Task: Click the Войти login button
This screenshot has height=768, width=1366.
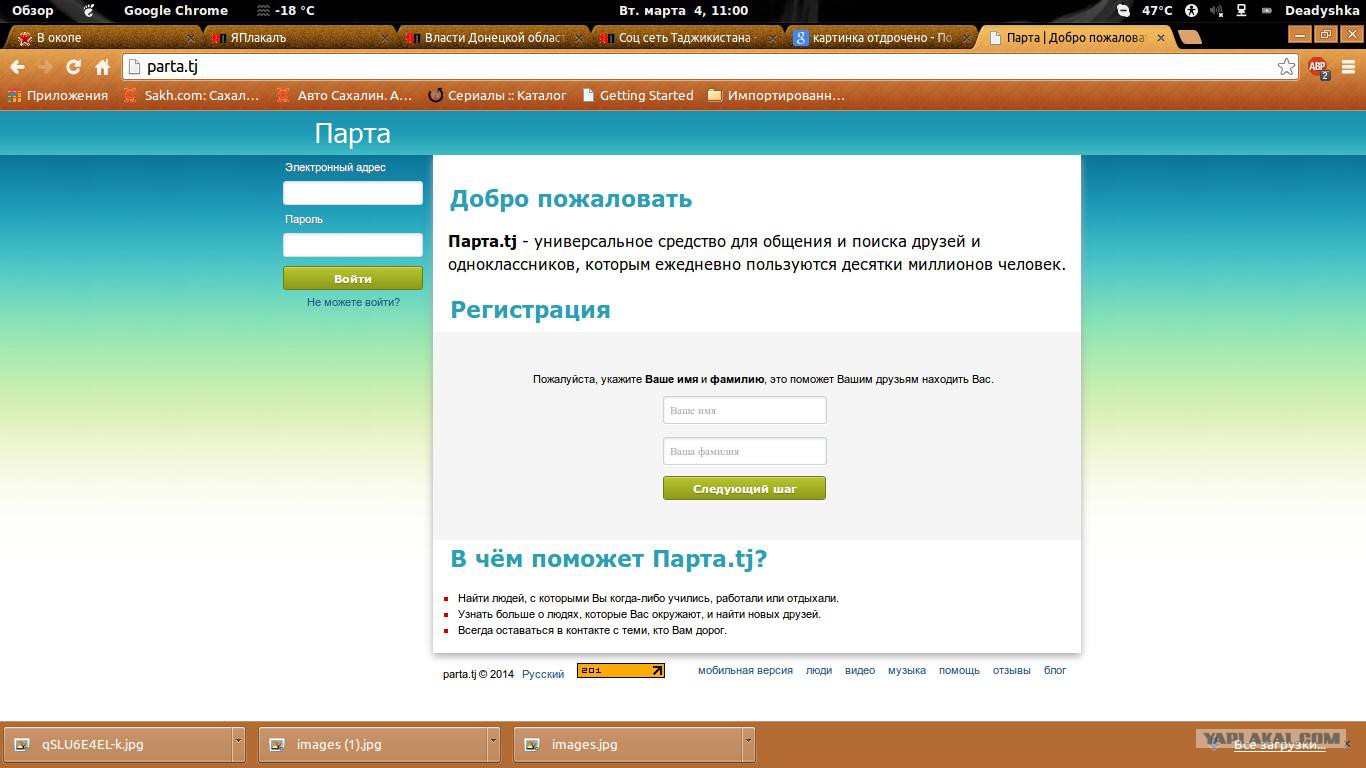Action: pos(353,278)
